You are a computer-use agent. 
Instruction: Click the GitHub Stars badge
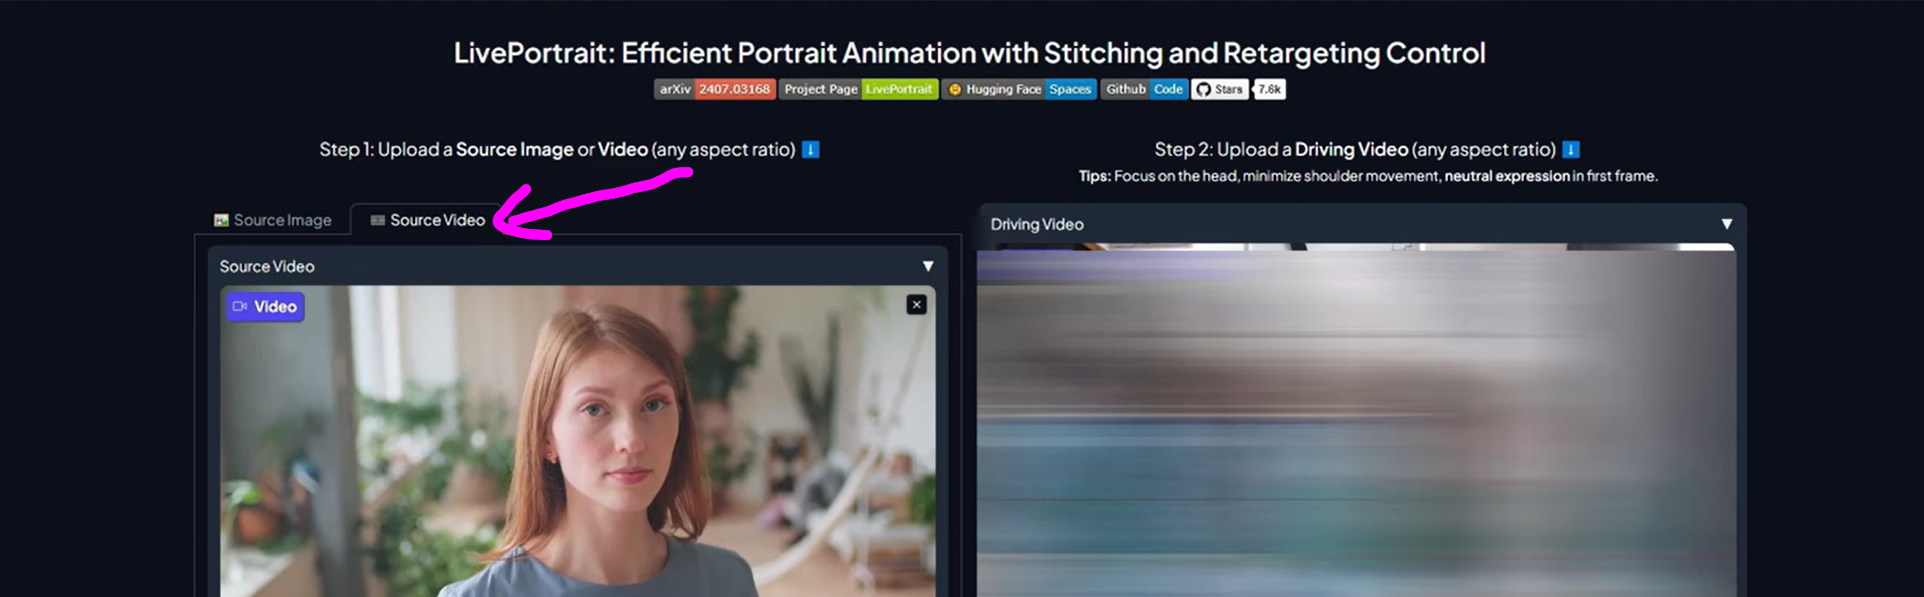(x=1219, y=89)
